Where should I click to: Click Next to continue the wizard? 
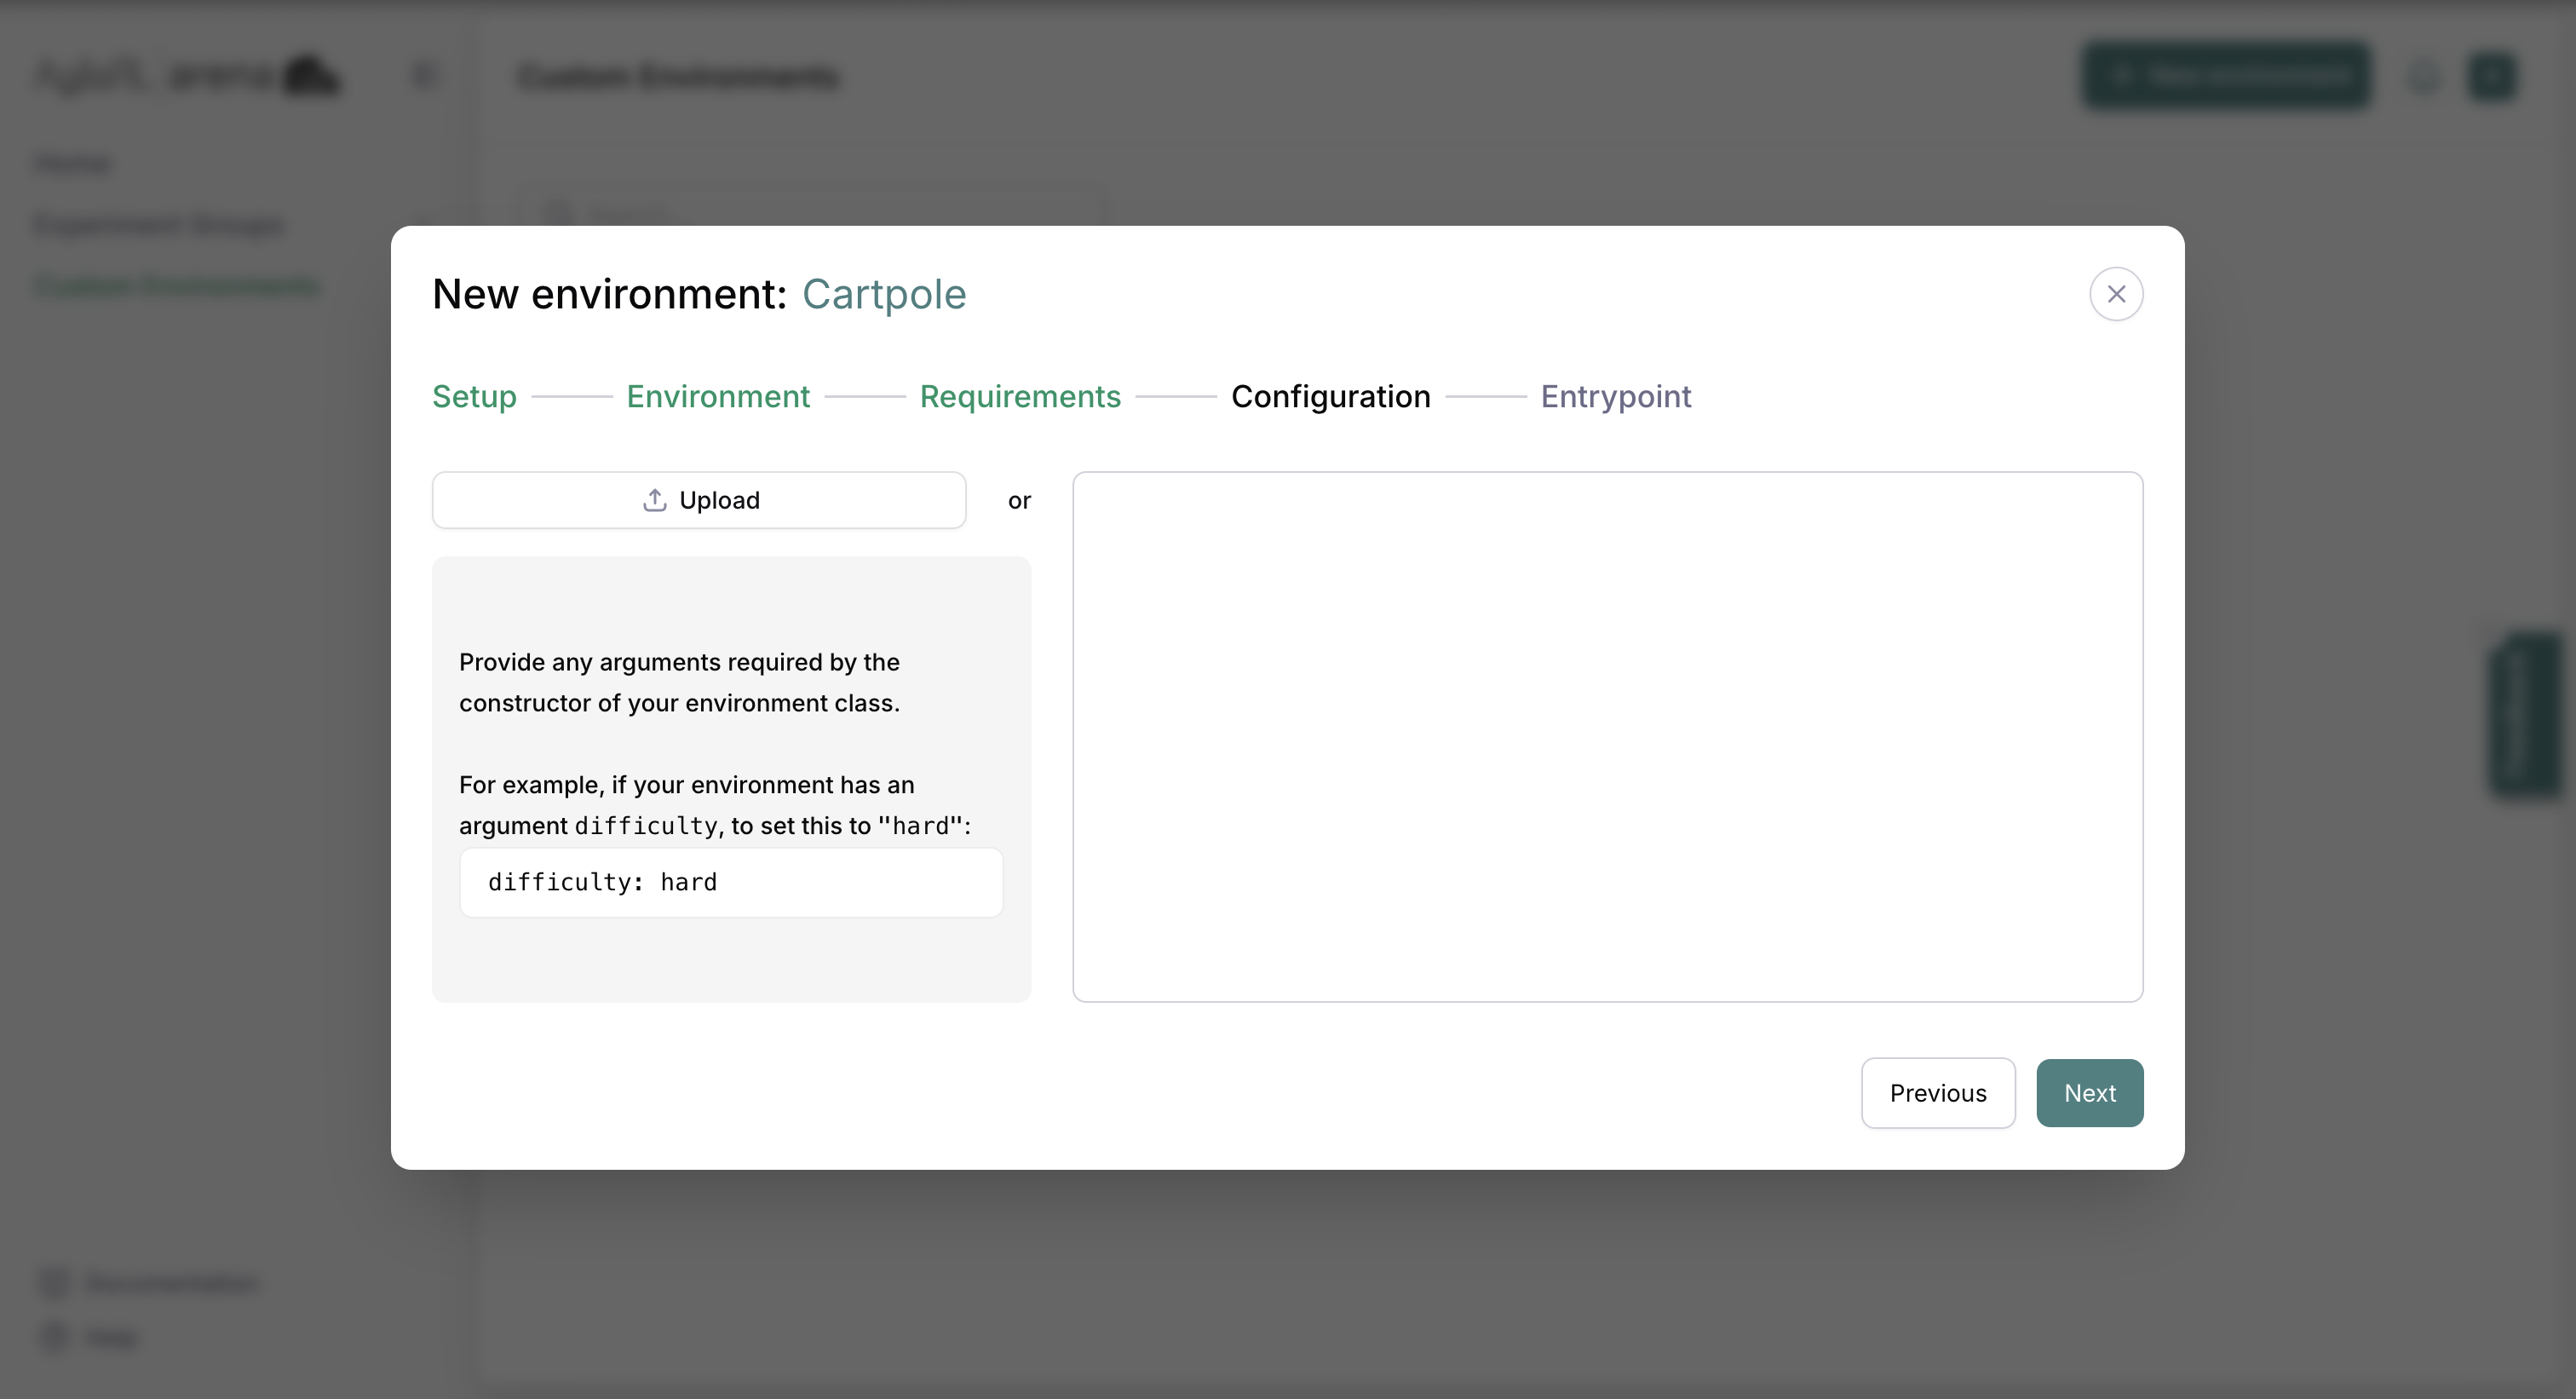(2090, 1093)
